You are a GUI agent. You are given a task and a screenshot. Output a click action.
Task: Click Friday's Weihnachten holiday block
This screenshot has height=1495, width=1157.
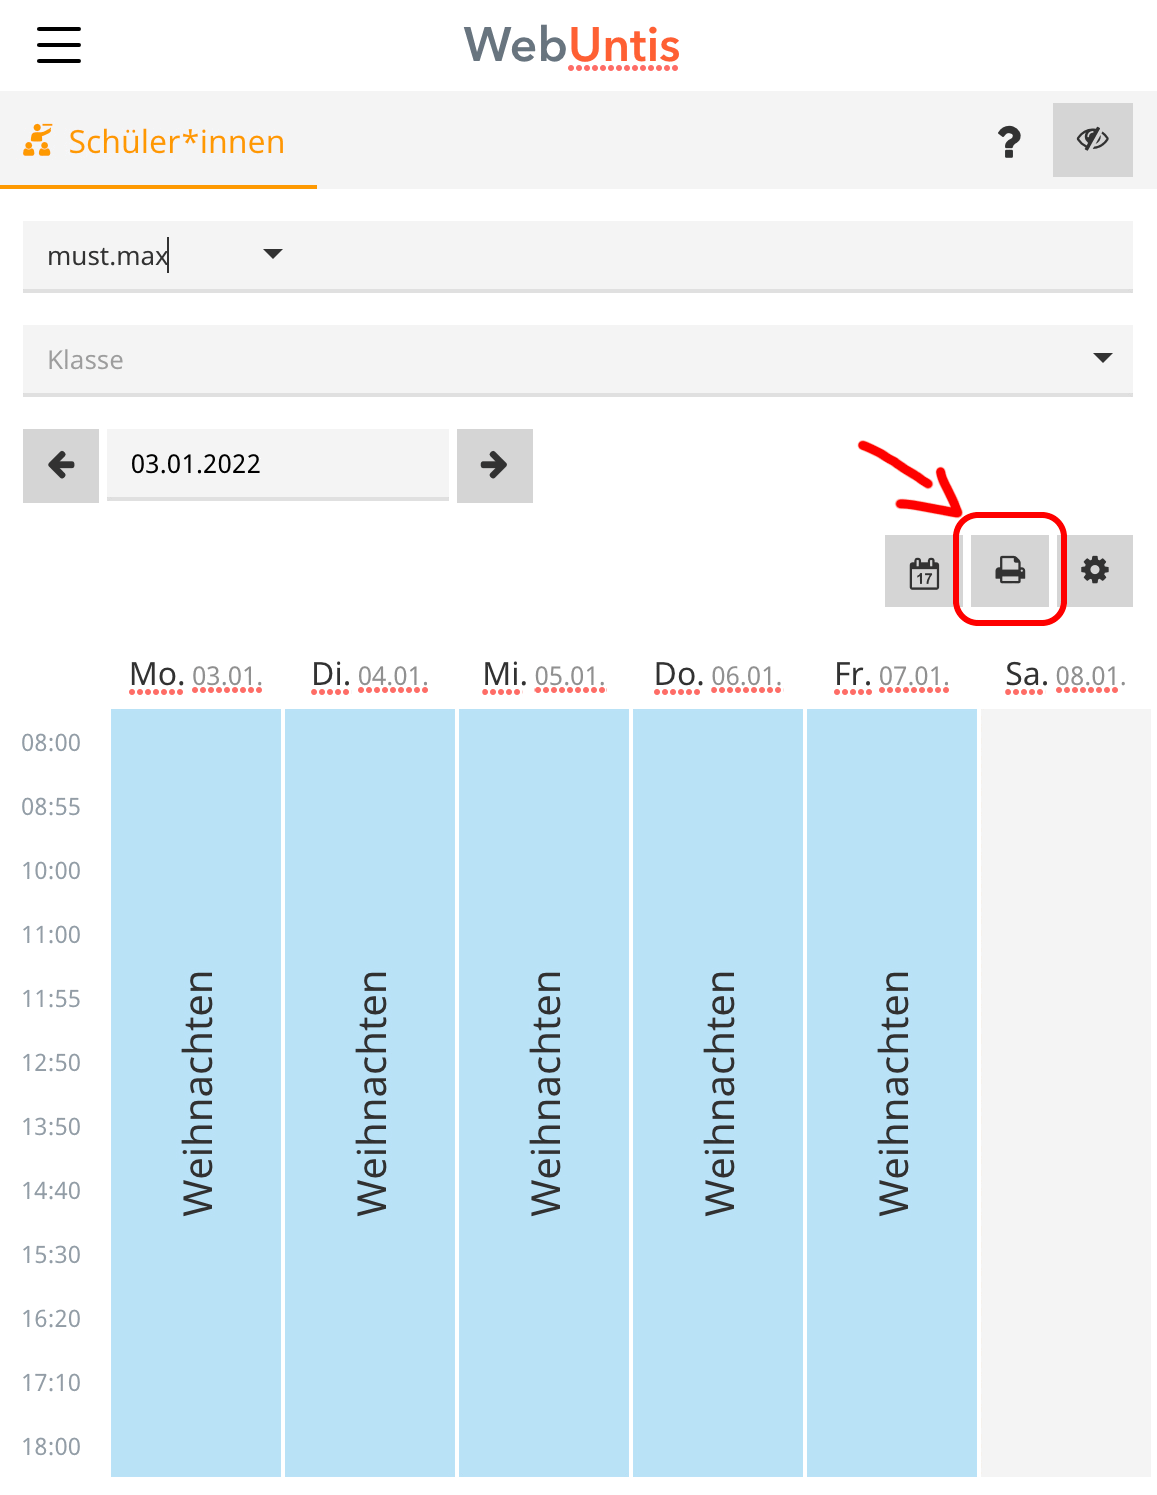click(892, 1093)
